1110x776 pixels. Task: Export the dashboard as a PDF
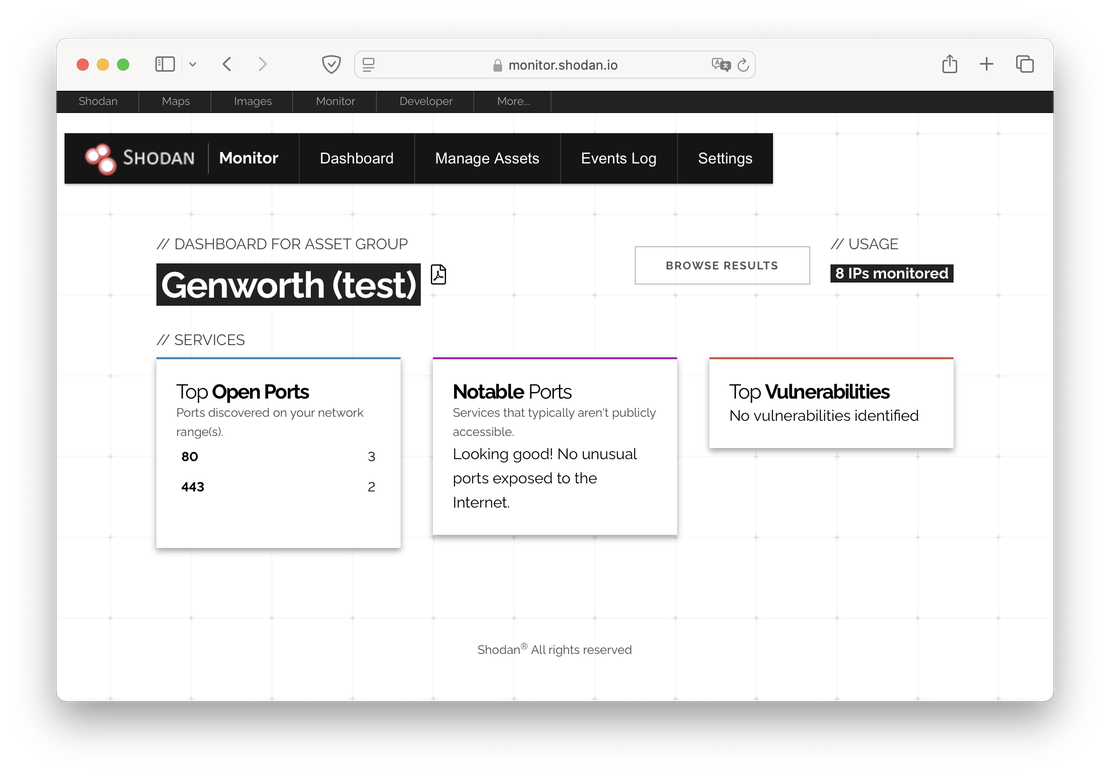click(x=438, y=273)
